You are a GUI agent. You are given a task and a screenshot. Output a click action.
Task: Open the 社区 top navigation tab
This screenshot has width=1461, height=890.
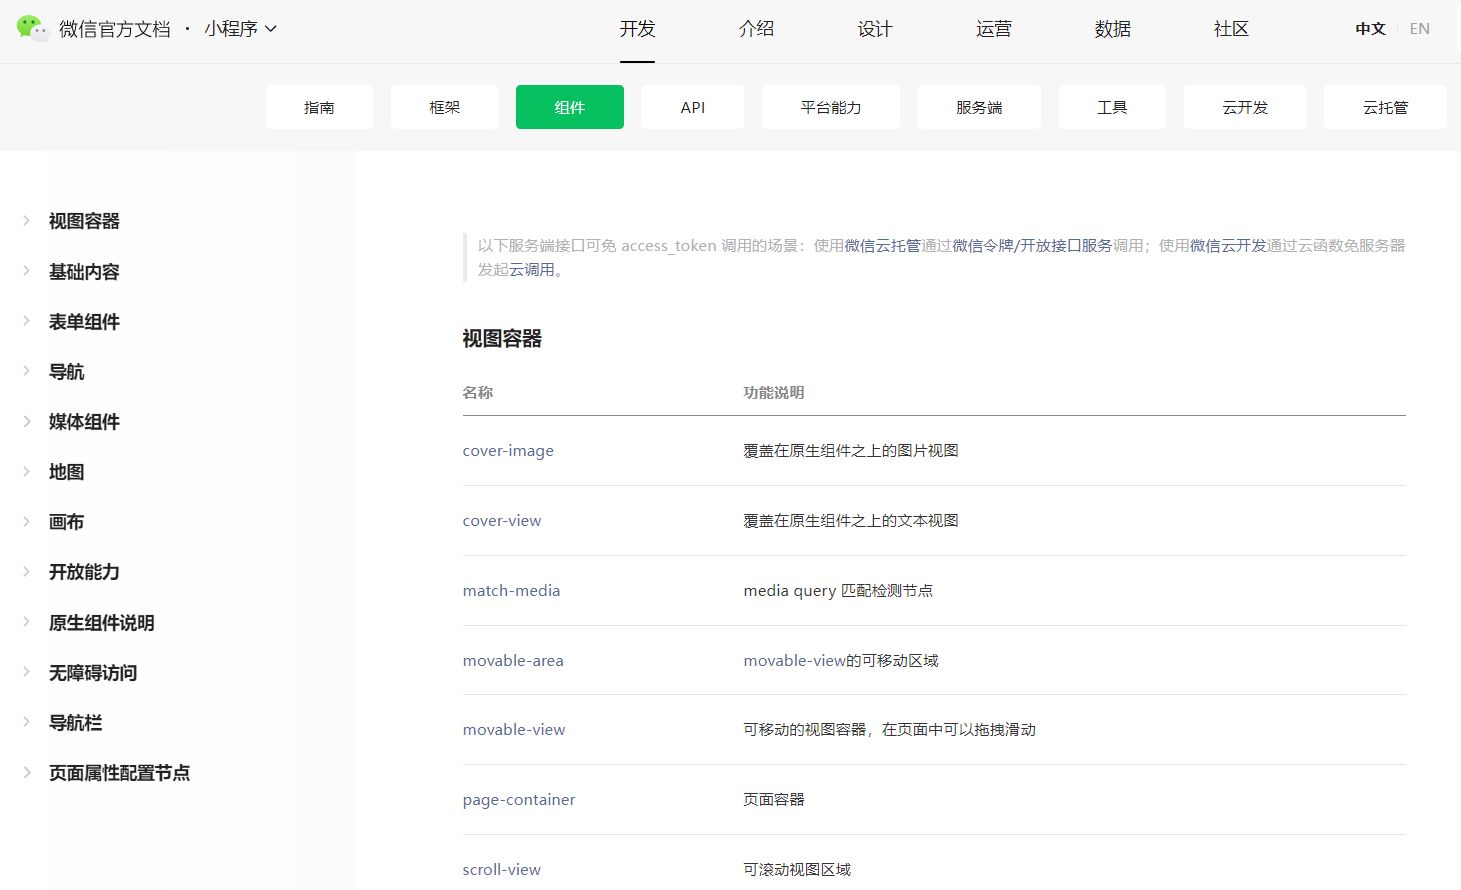(1232, 29)
